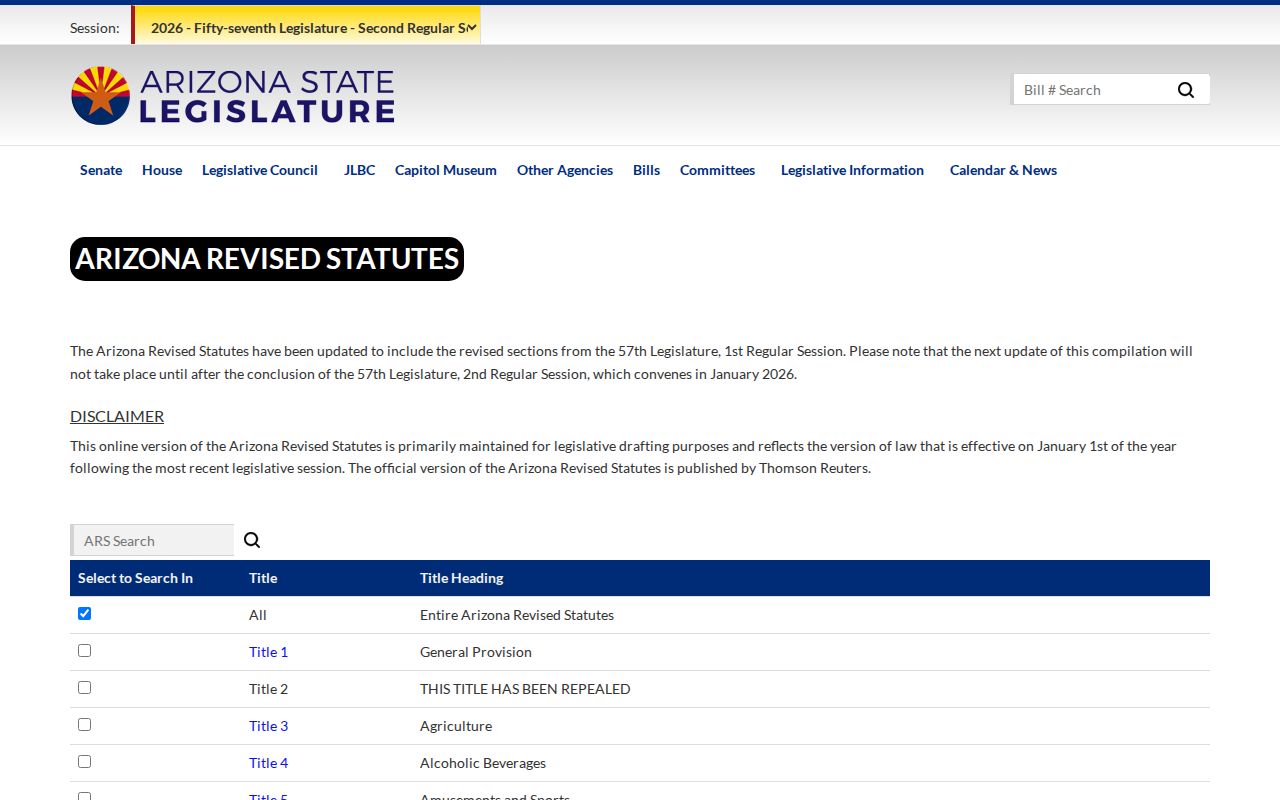
Task: Click the ARS Search magnifier icon
Action: pyautogui.click(x=252, y=540)
